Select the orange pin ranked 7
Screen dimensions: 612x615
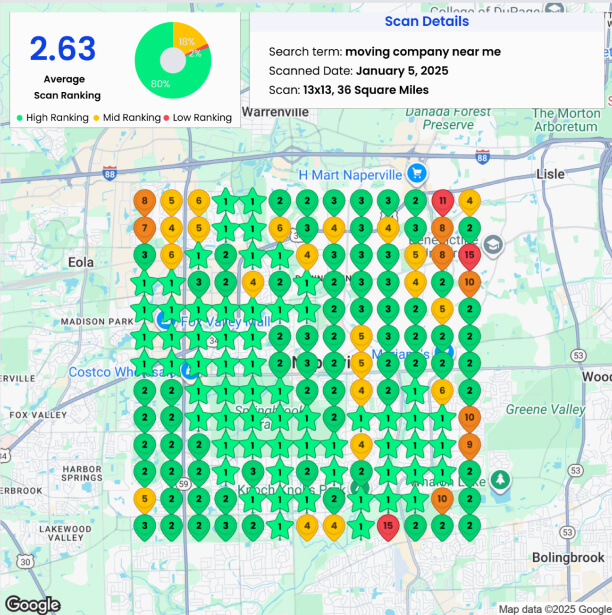(145, 229)
